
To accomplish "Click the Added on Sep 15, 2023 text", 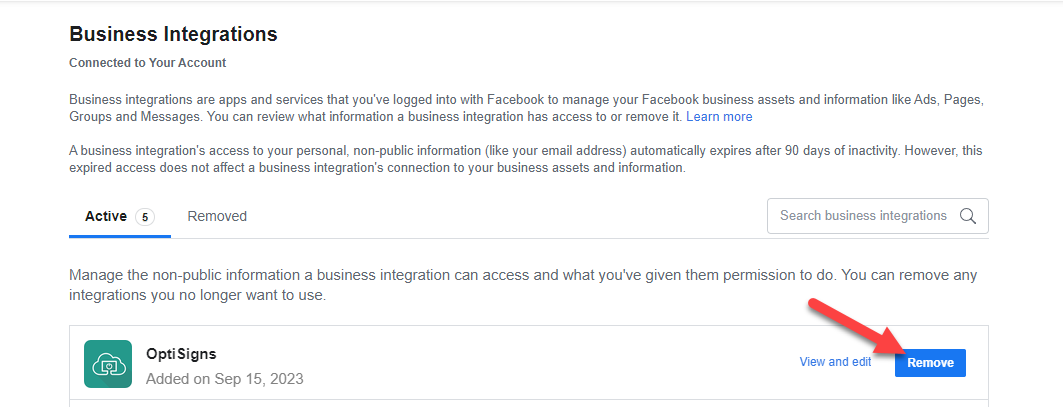I will pos(224,379).
